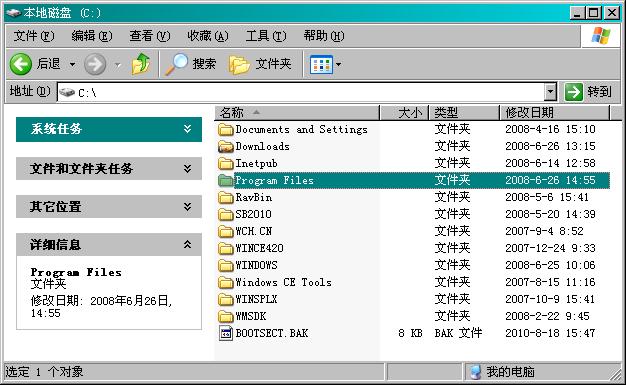Click the Forward arrow icon
626x385 pixels.
95,64
